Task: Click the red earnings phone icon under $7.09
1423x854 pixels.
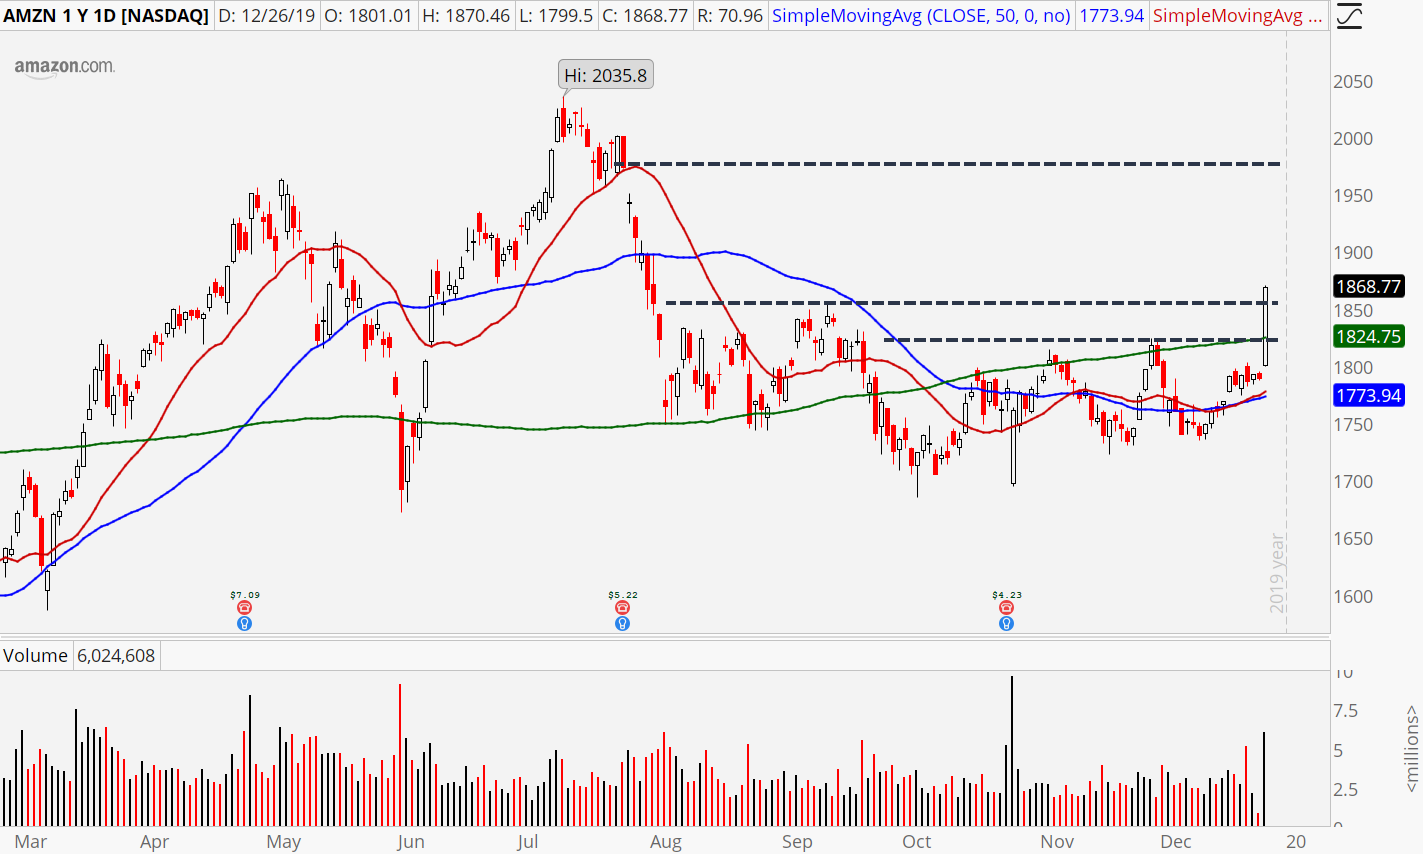Action: 244,608
